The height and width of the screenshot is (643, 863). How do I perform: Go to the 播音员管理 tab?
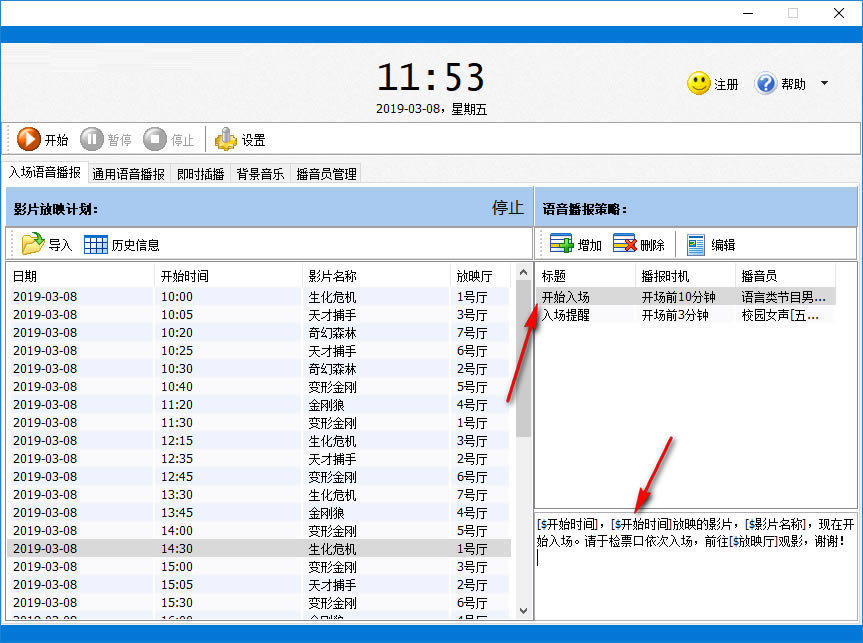point(326,174)
